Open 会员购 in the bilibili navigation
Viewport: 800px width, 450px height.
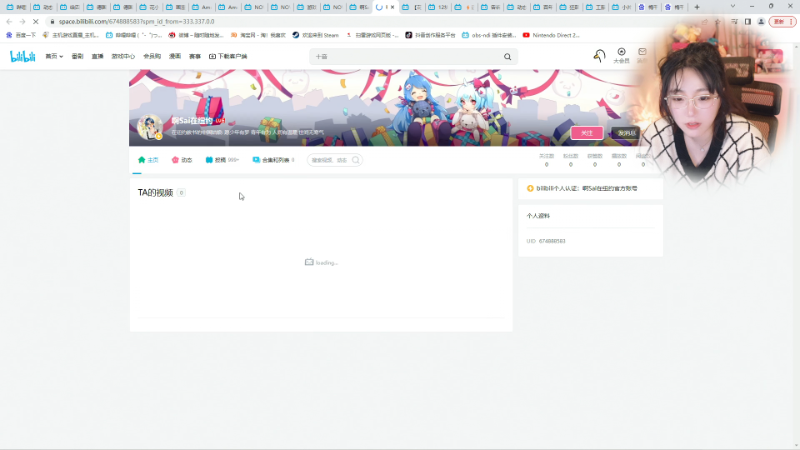(152, 56)
